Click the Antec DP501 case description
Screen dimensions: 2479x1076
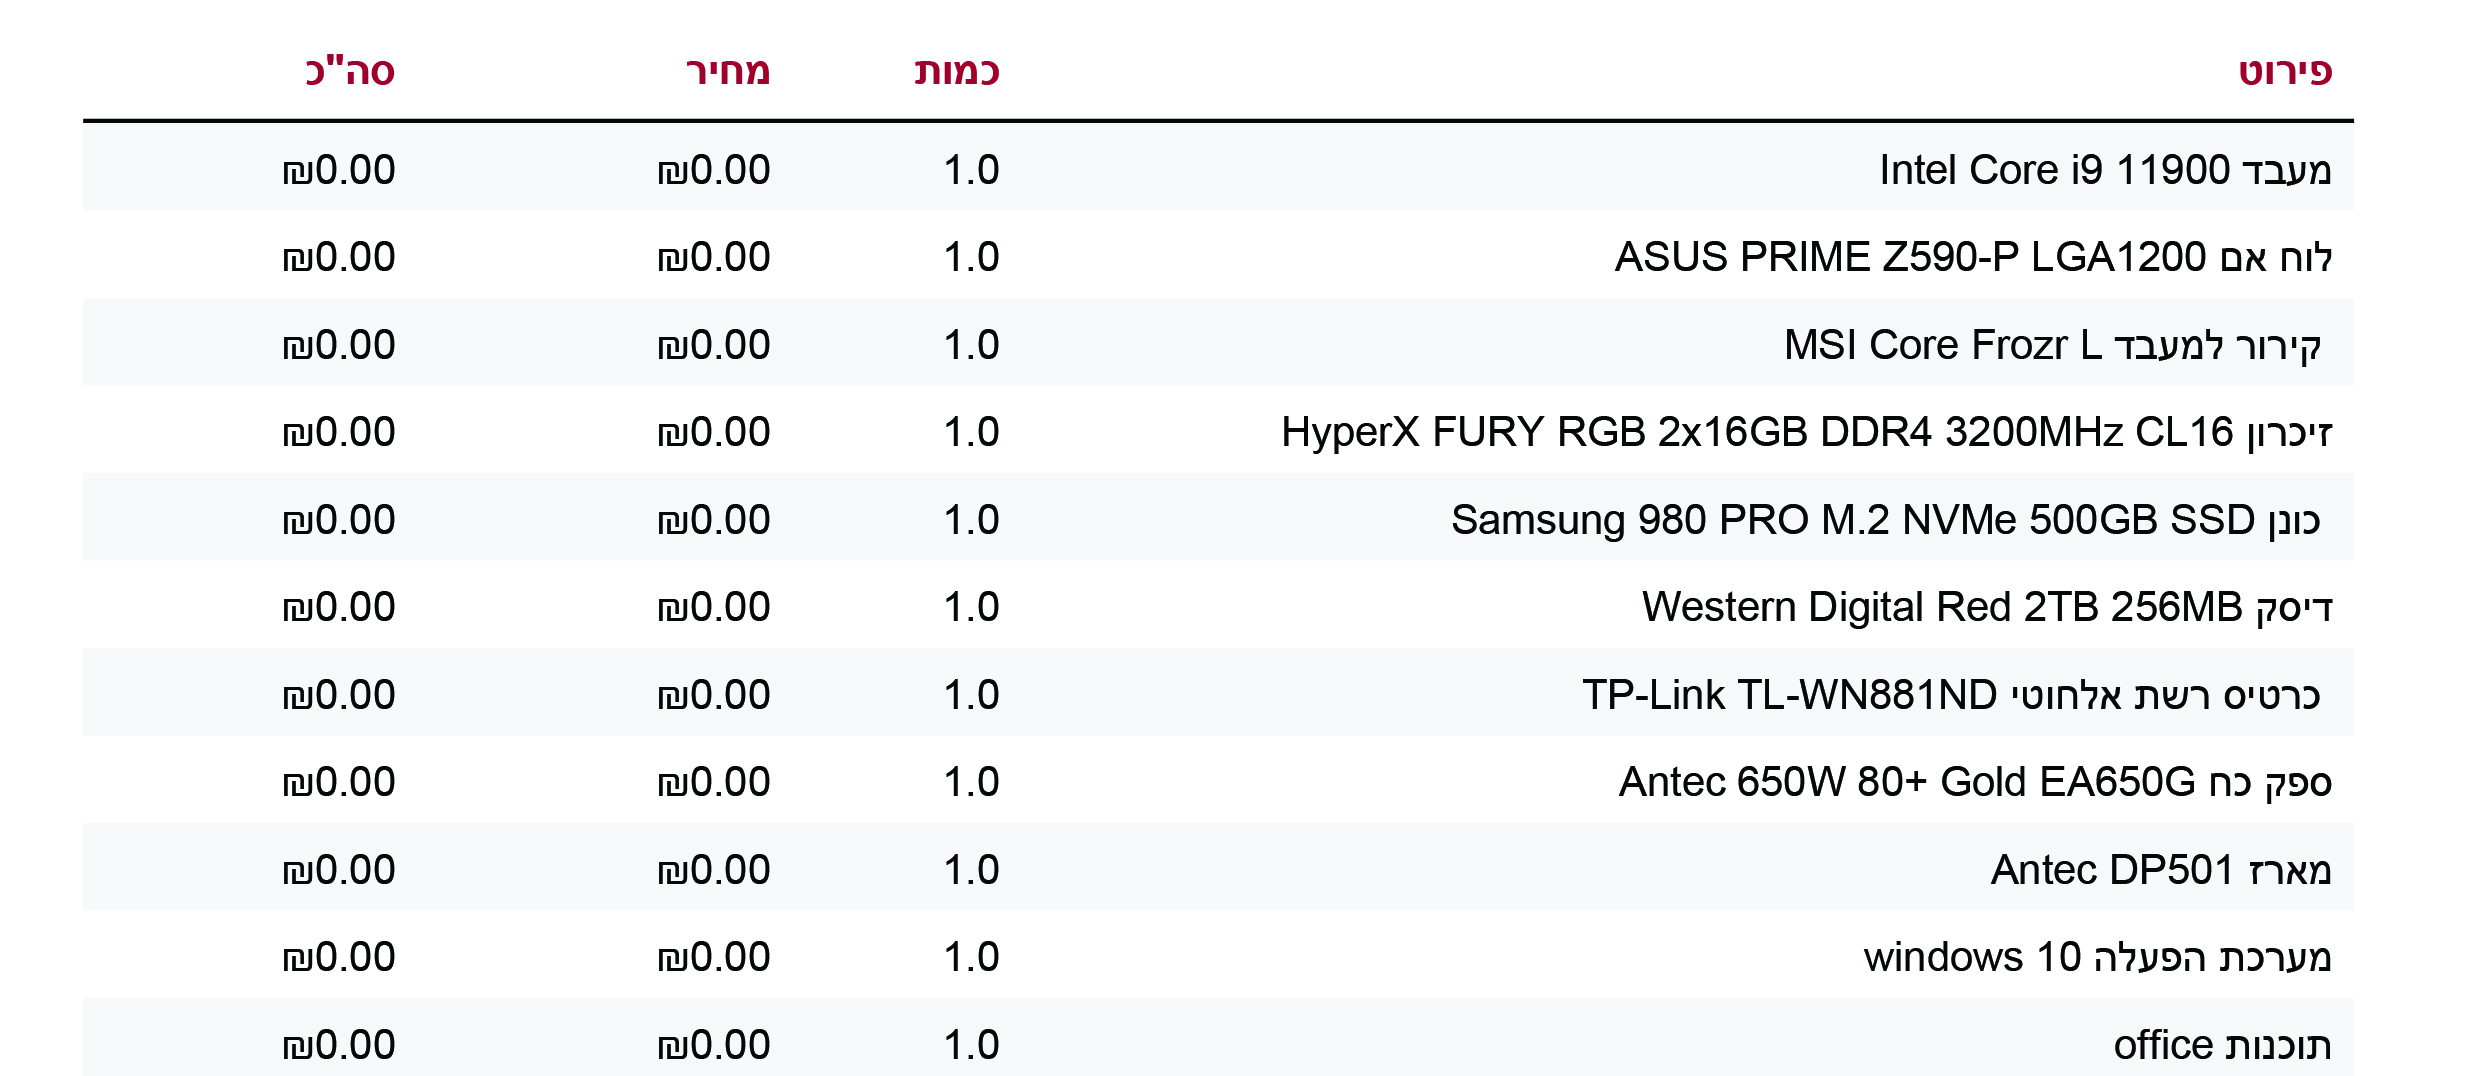pyautogui.click(x=2160, y=870)
